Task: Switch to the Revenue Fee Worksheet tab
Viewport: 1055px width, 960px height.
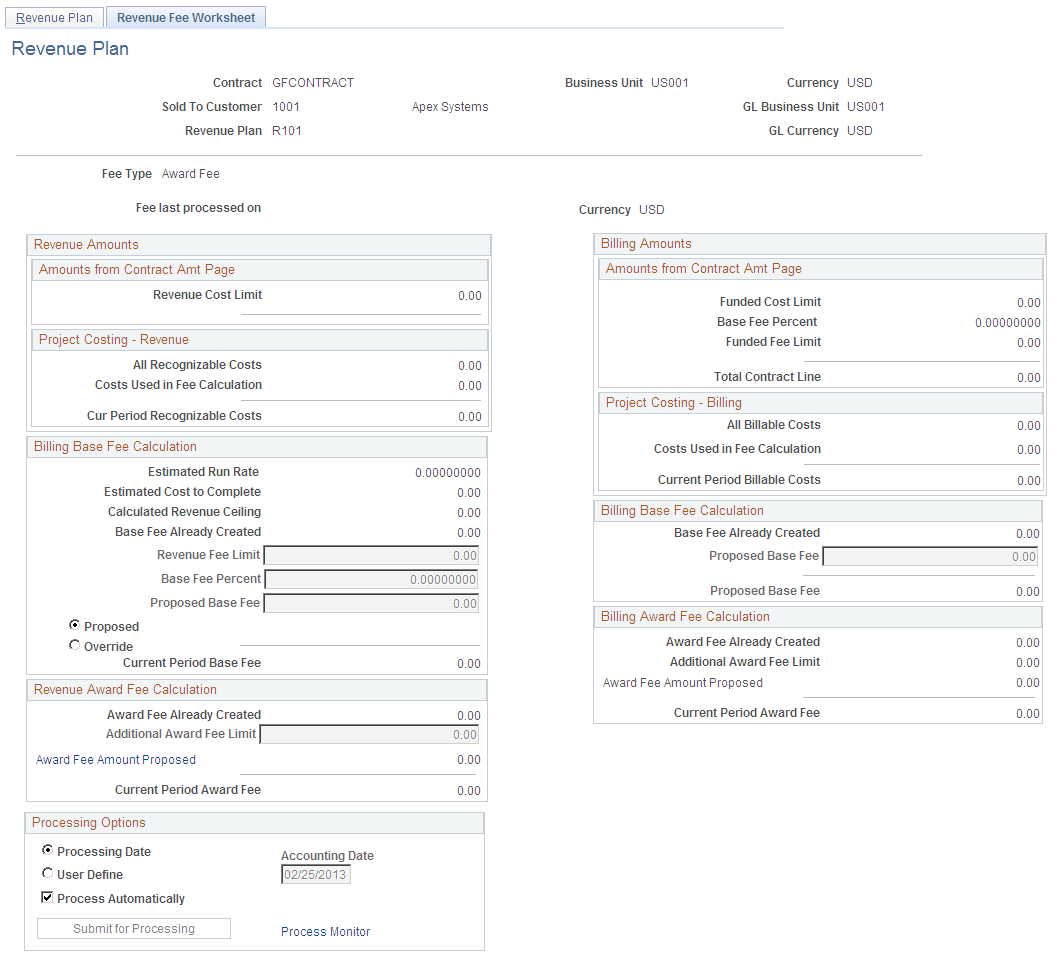Action: coord(185,17)
